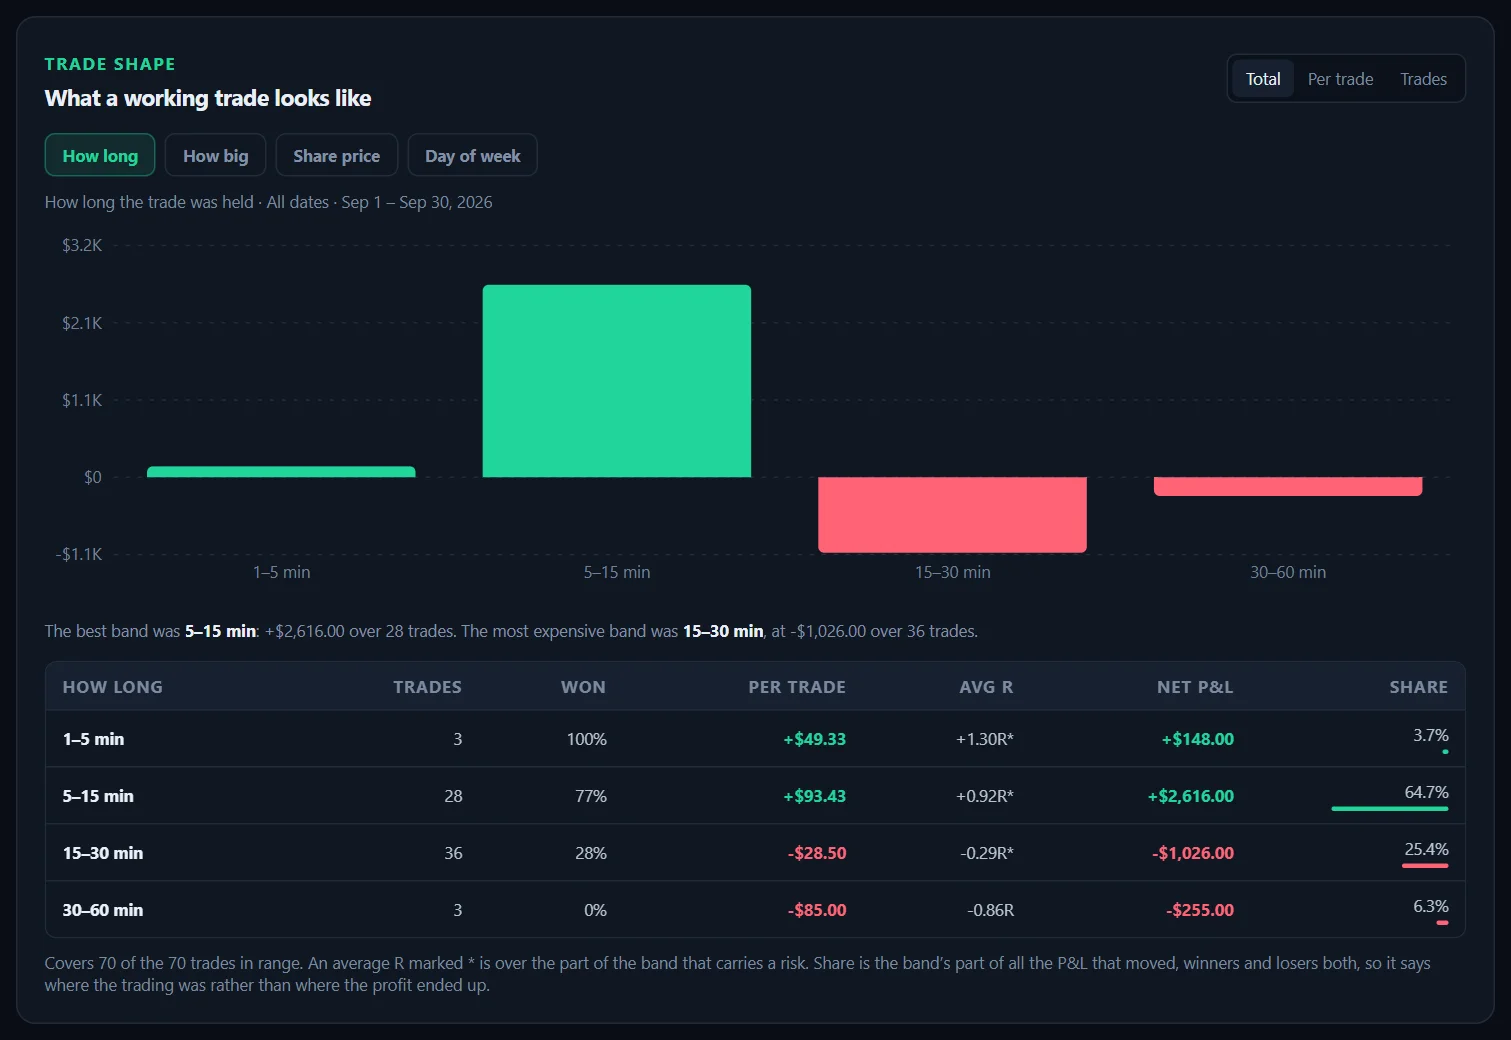The height and width of the screenshot is (1040, 1511).
Task: Select the How long tab
Action: [x=100, y=155]
